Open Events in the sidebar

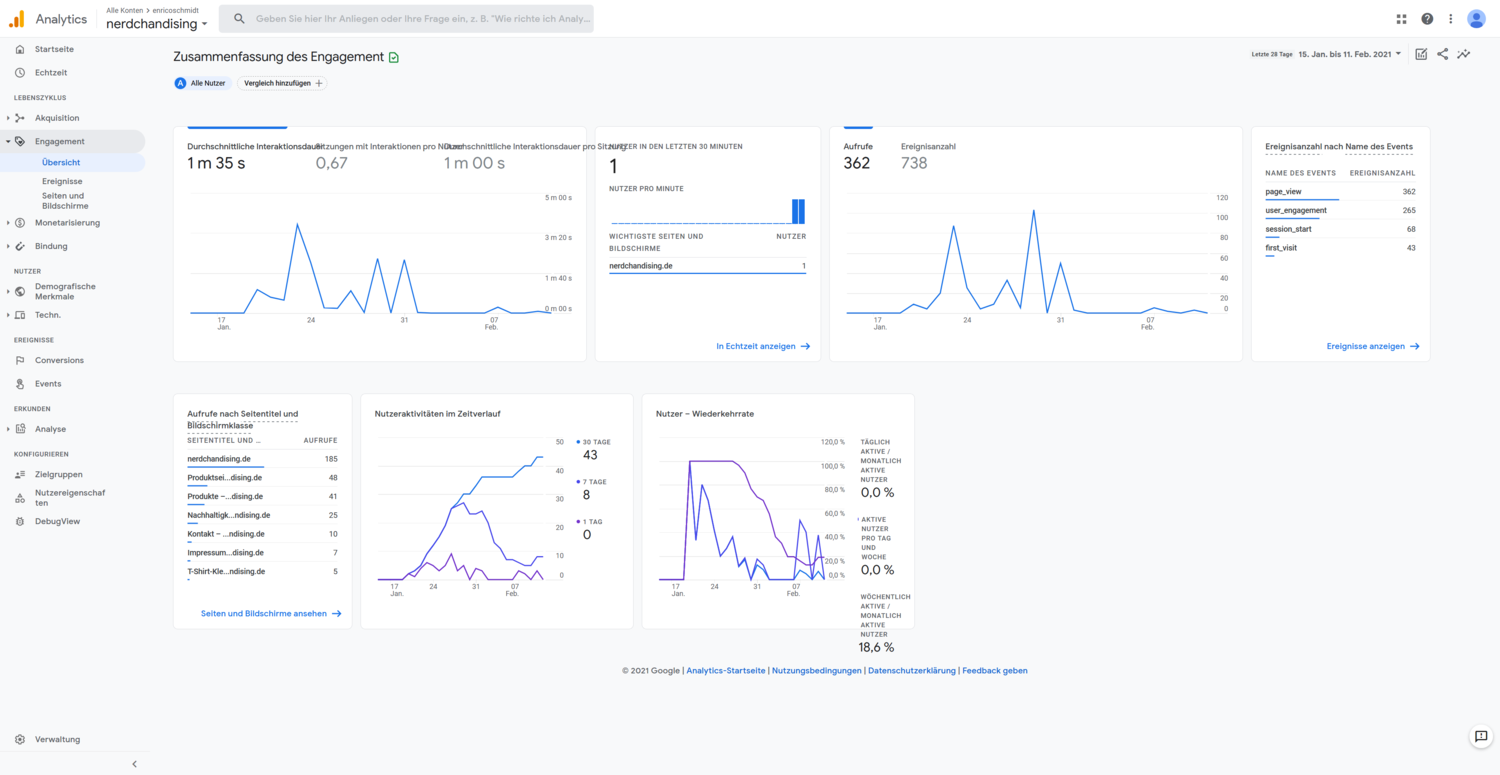48,384
